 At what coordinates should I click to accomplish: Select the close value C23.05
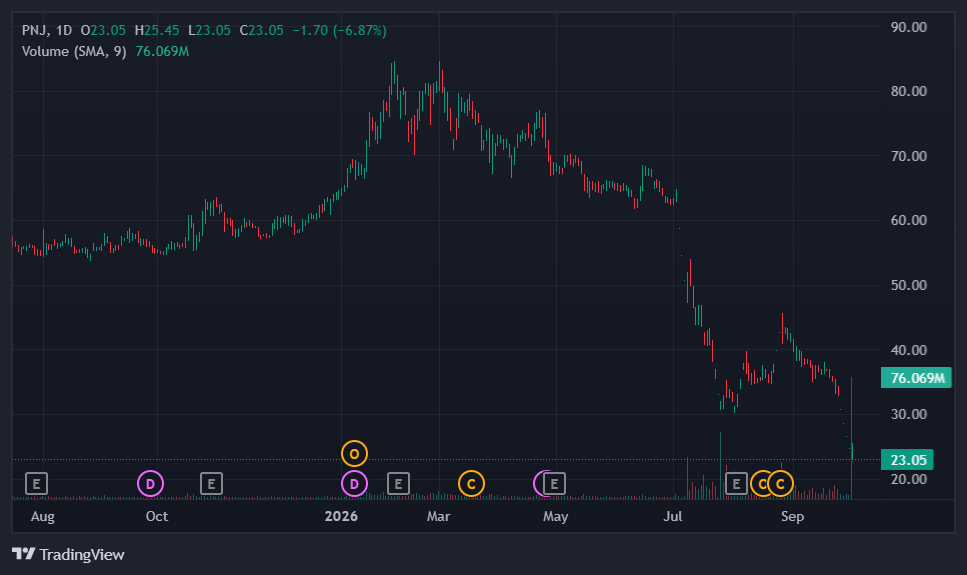[x=262, y=30]
